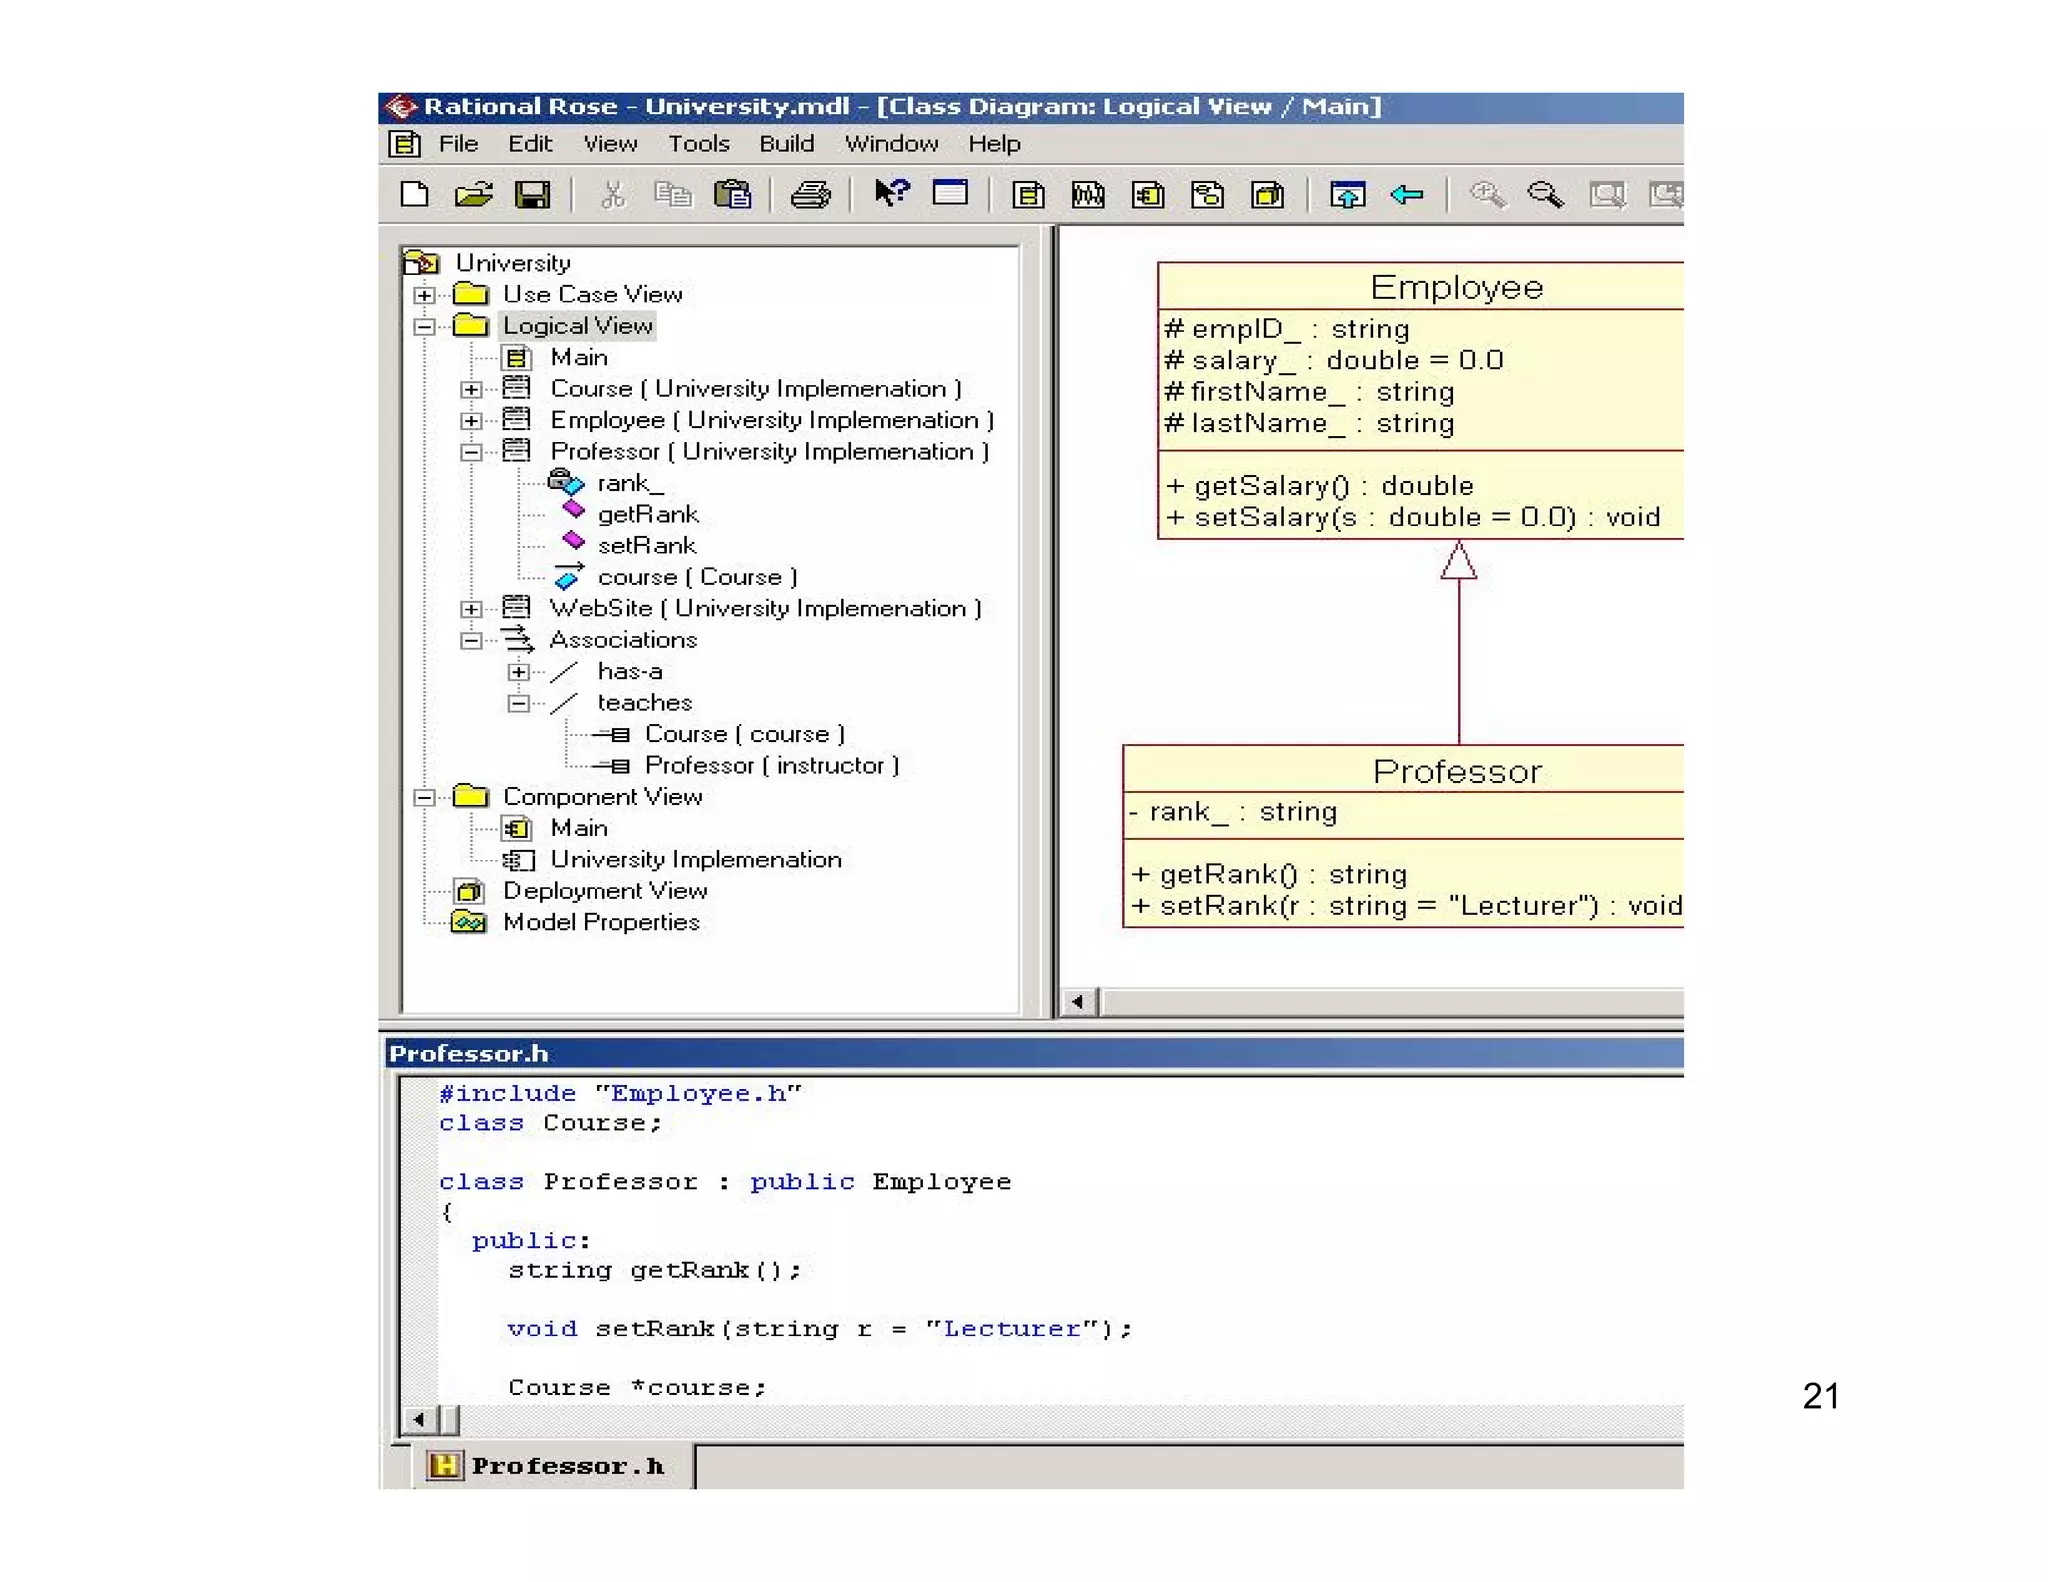Click diagram horizontal scrollbar left arrow
The width and height of the screenshot is (2048, 1582).
point(1077,1001)
